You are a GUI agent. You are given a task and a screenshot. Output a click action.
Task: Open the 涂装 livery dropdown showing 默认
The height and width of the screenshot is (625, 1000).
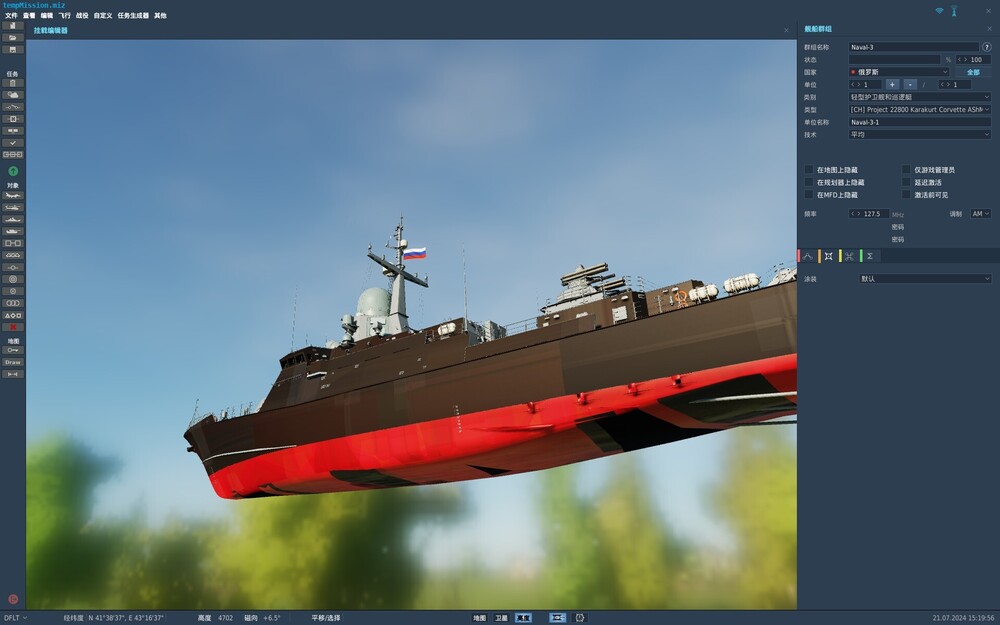pos(925,279)
